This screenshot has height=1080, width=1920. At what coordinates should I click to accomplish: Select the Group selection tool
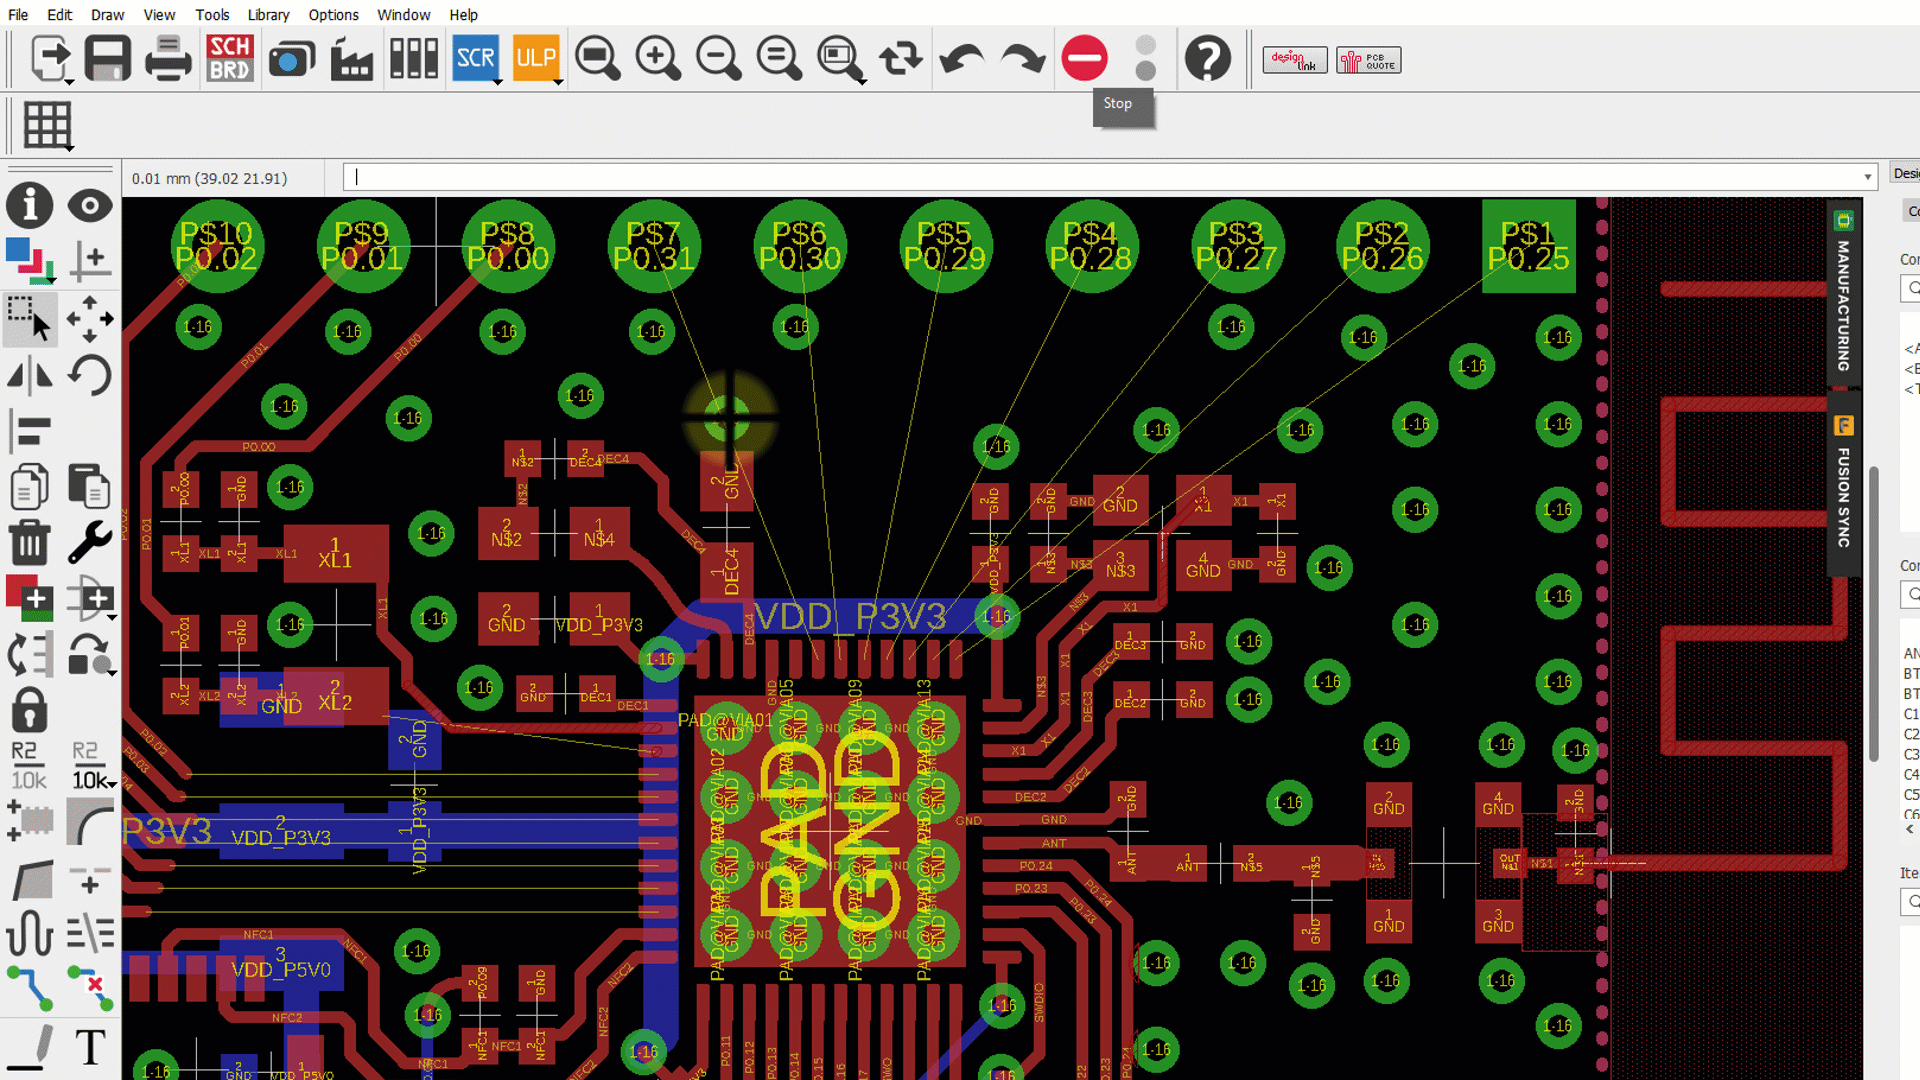(30, 319)
